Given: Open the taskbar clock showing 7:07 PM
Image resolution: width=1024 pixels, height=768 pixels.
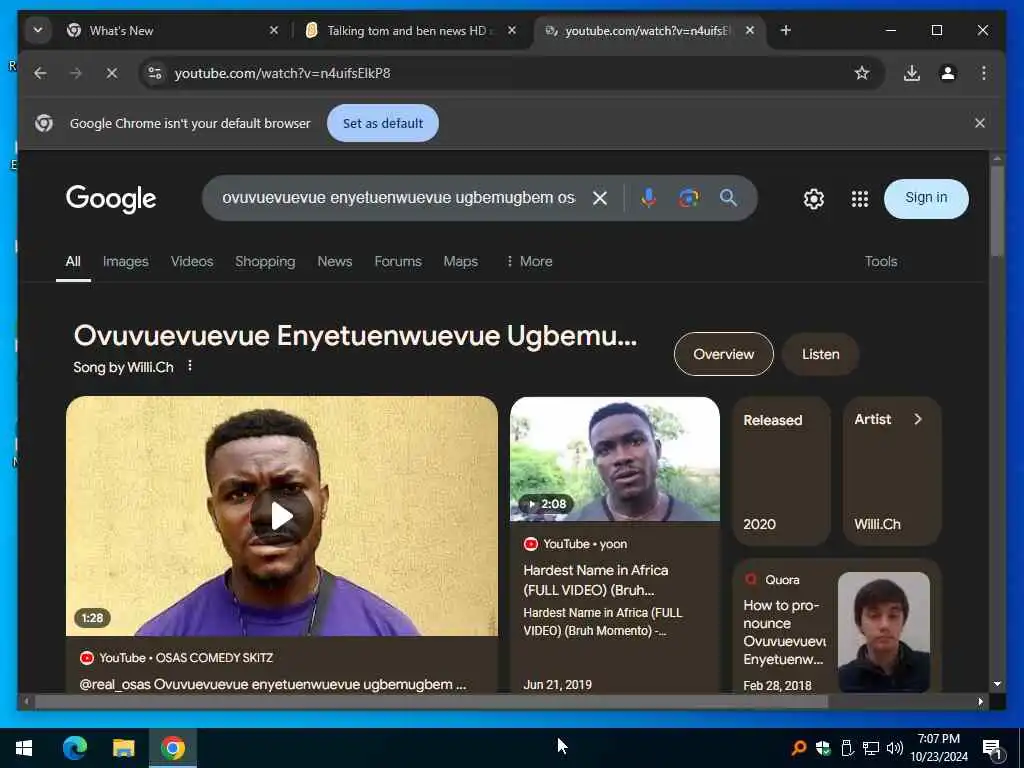Looking at the screenshot, I should click(x=938, y=748).
